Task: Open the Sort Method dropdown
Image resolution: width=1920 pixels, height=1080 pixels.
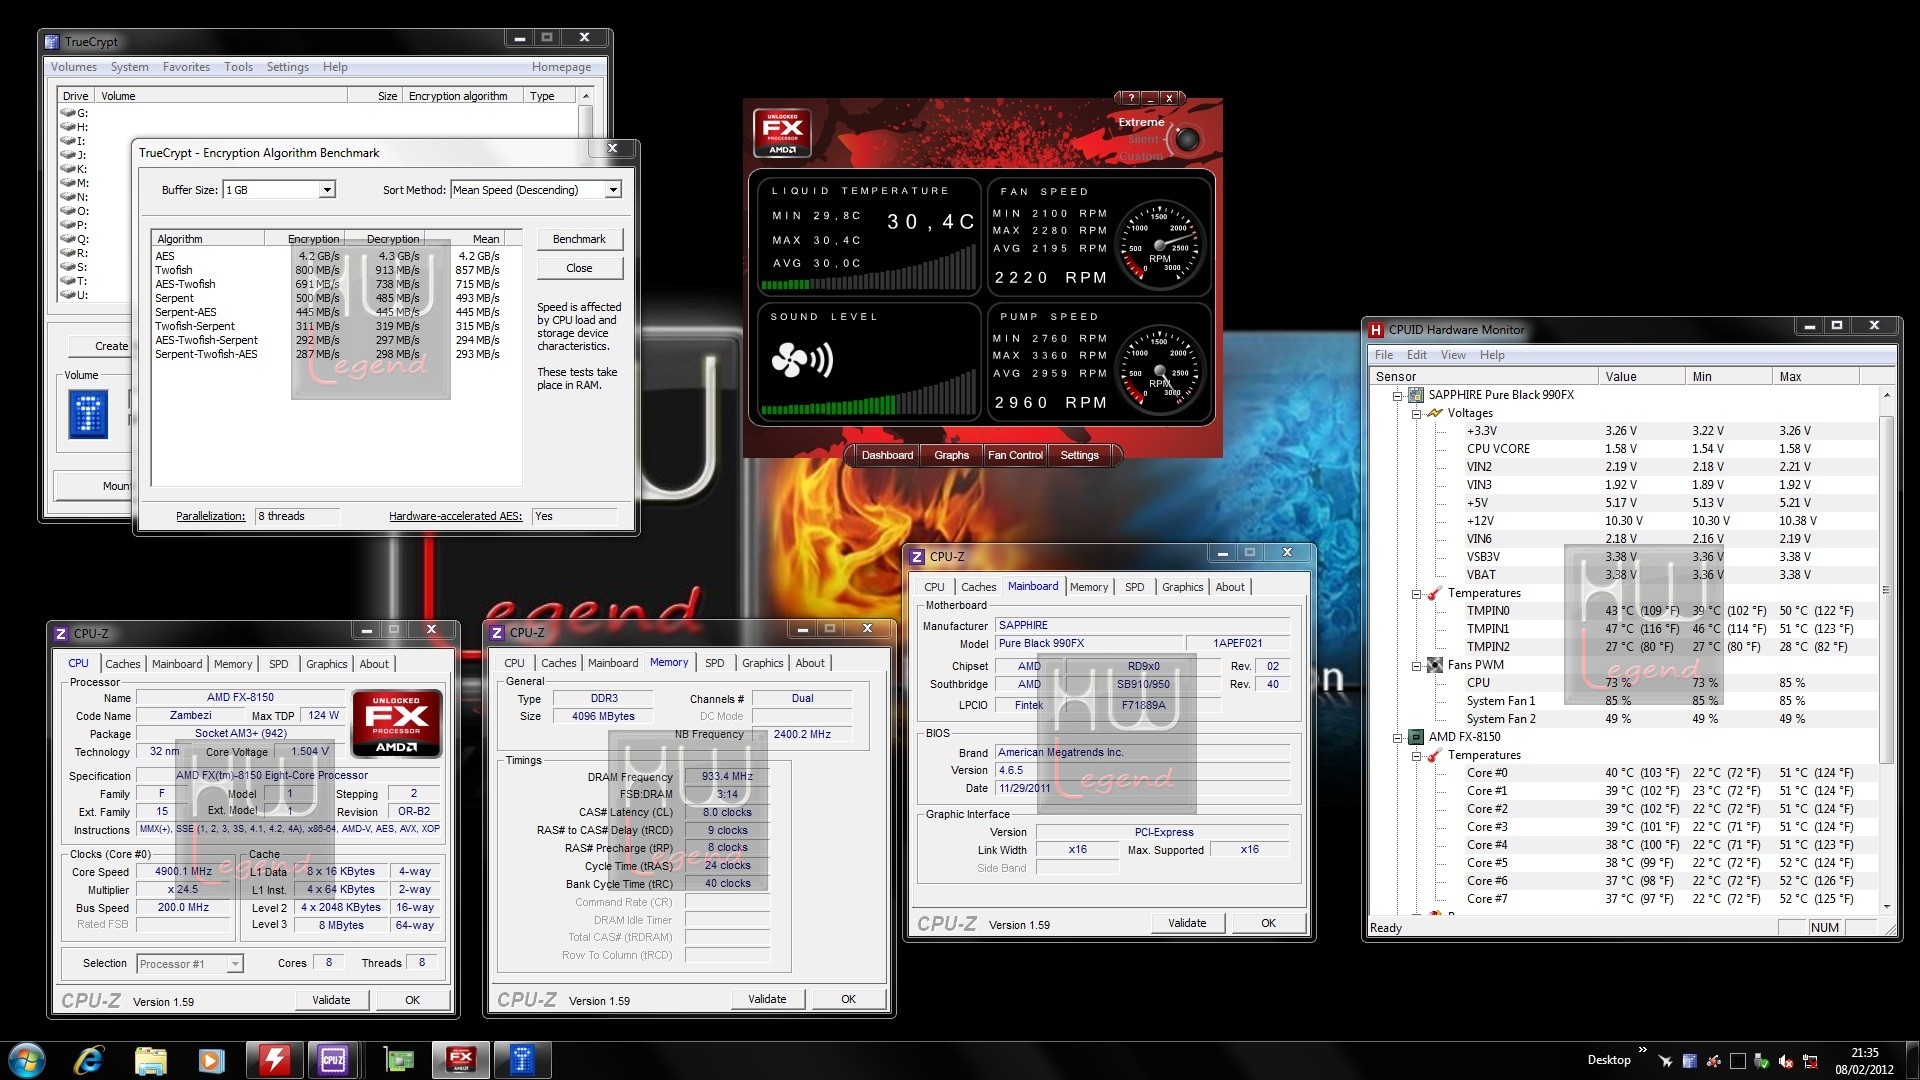Action: point(613,190)
